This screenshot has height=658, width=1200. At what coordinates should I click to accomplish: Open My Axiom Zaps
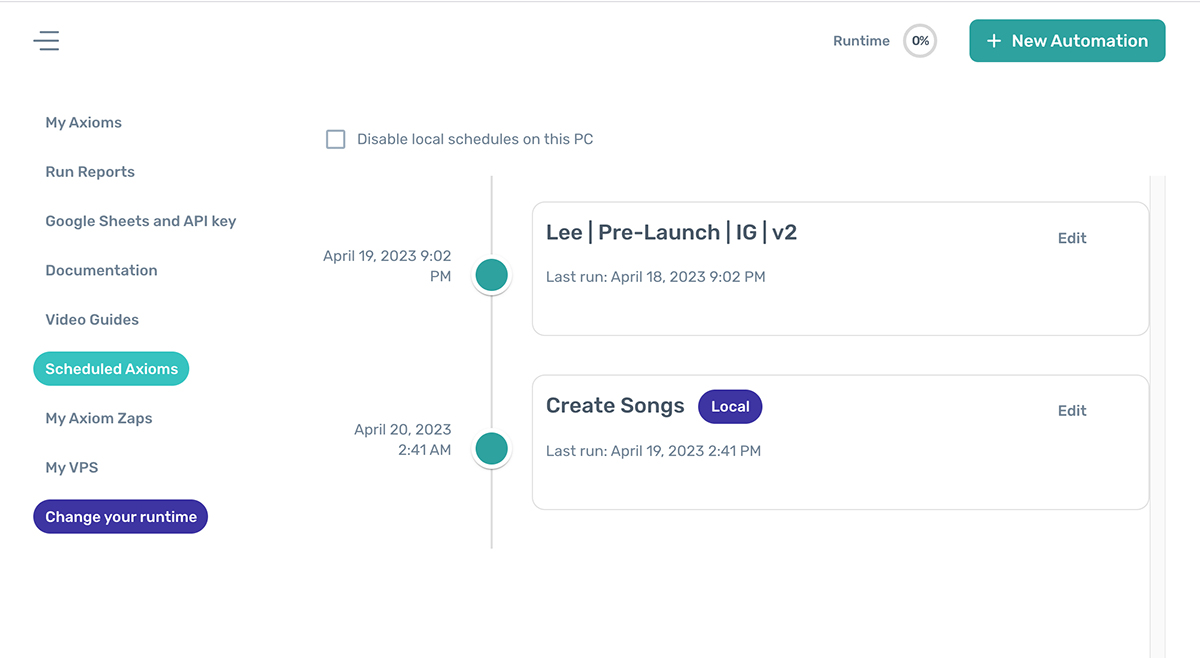[x=98, y=418]
